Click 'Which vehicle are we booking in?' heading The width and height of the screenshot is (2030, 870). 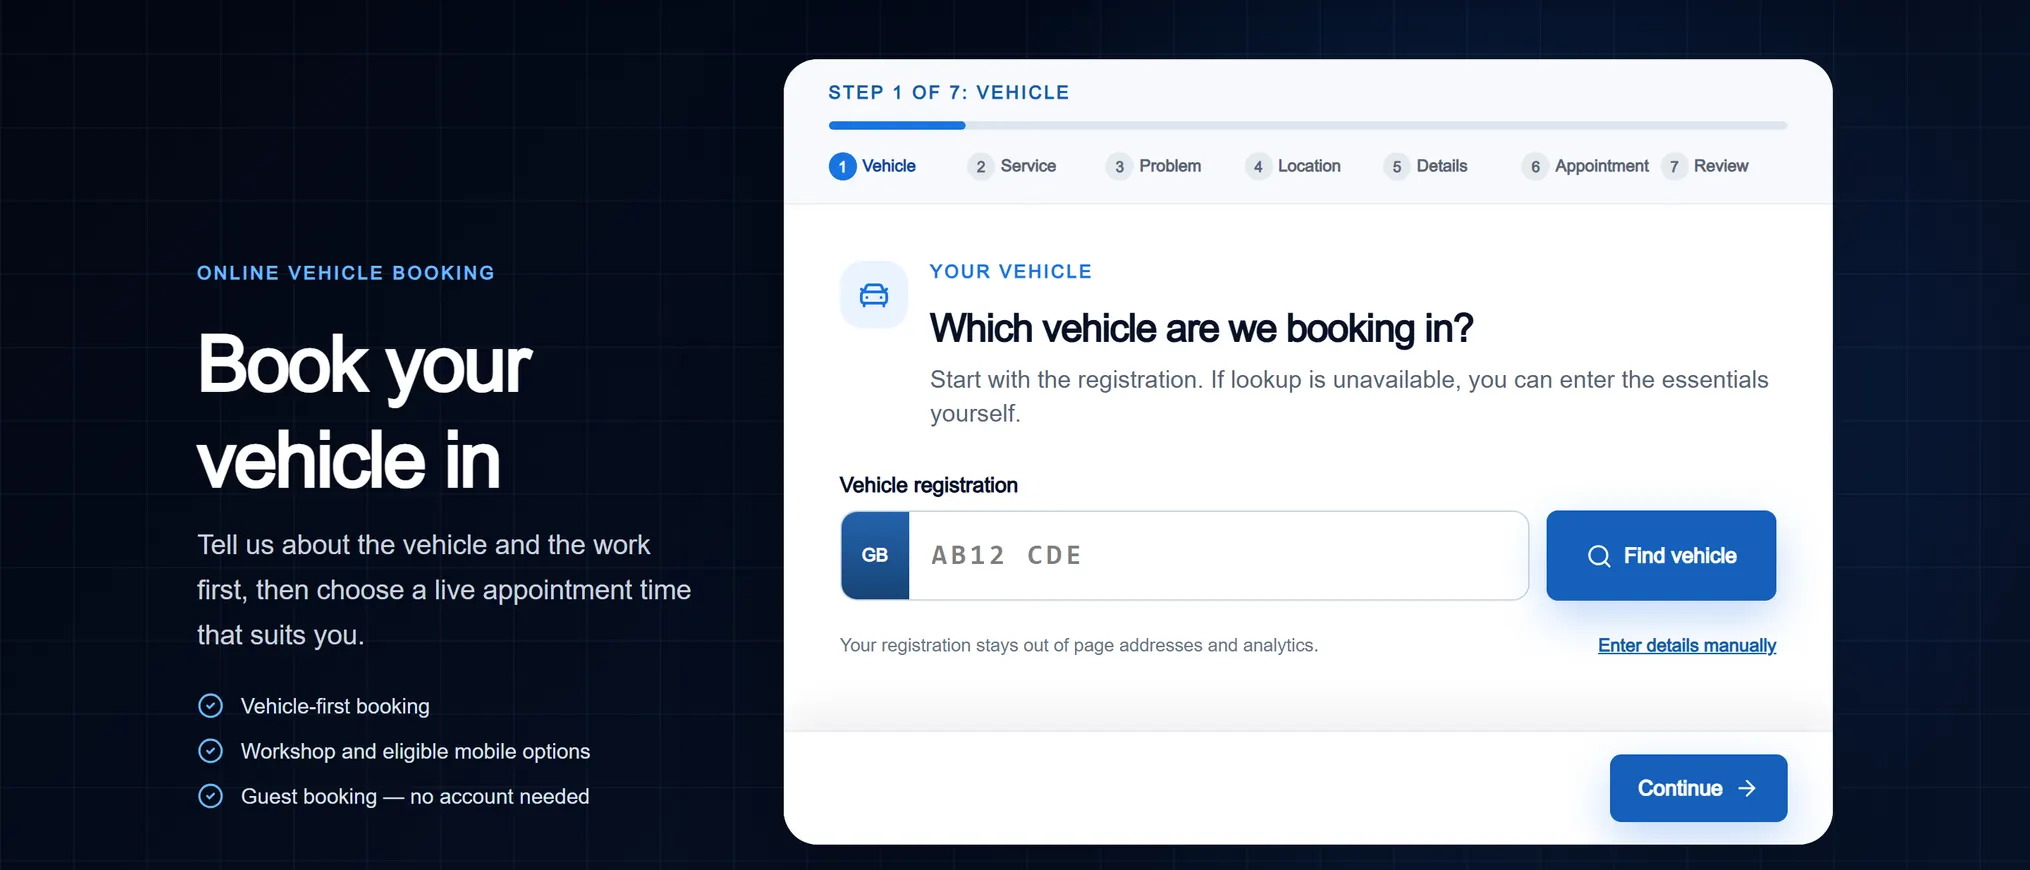click(1201, 329)
